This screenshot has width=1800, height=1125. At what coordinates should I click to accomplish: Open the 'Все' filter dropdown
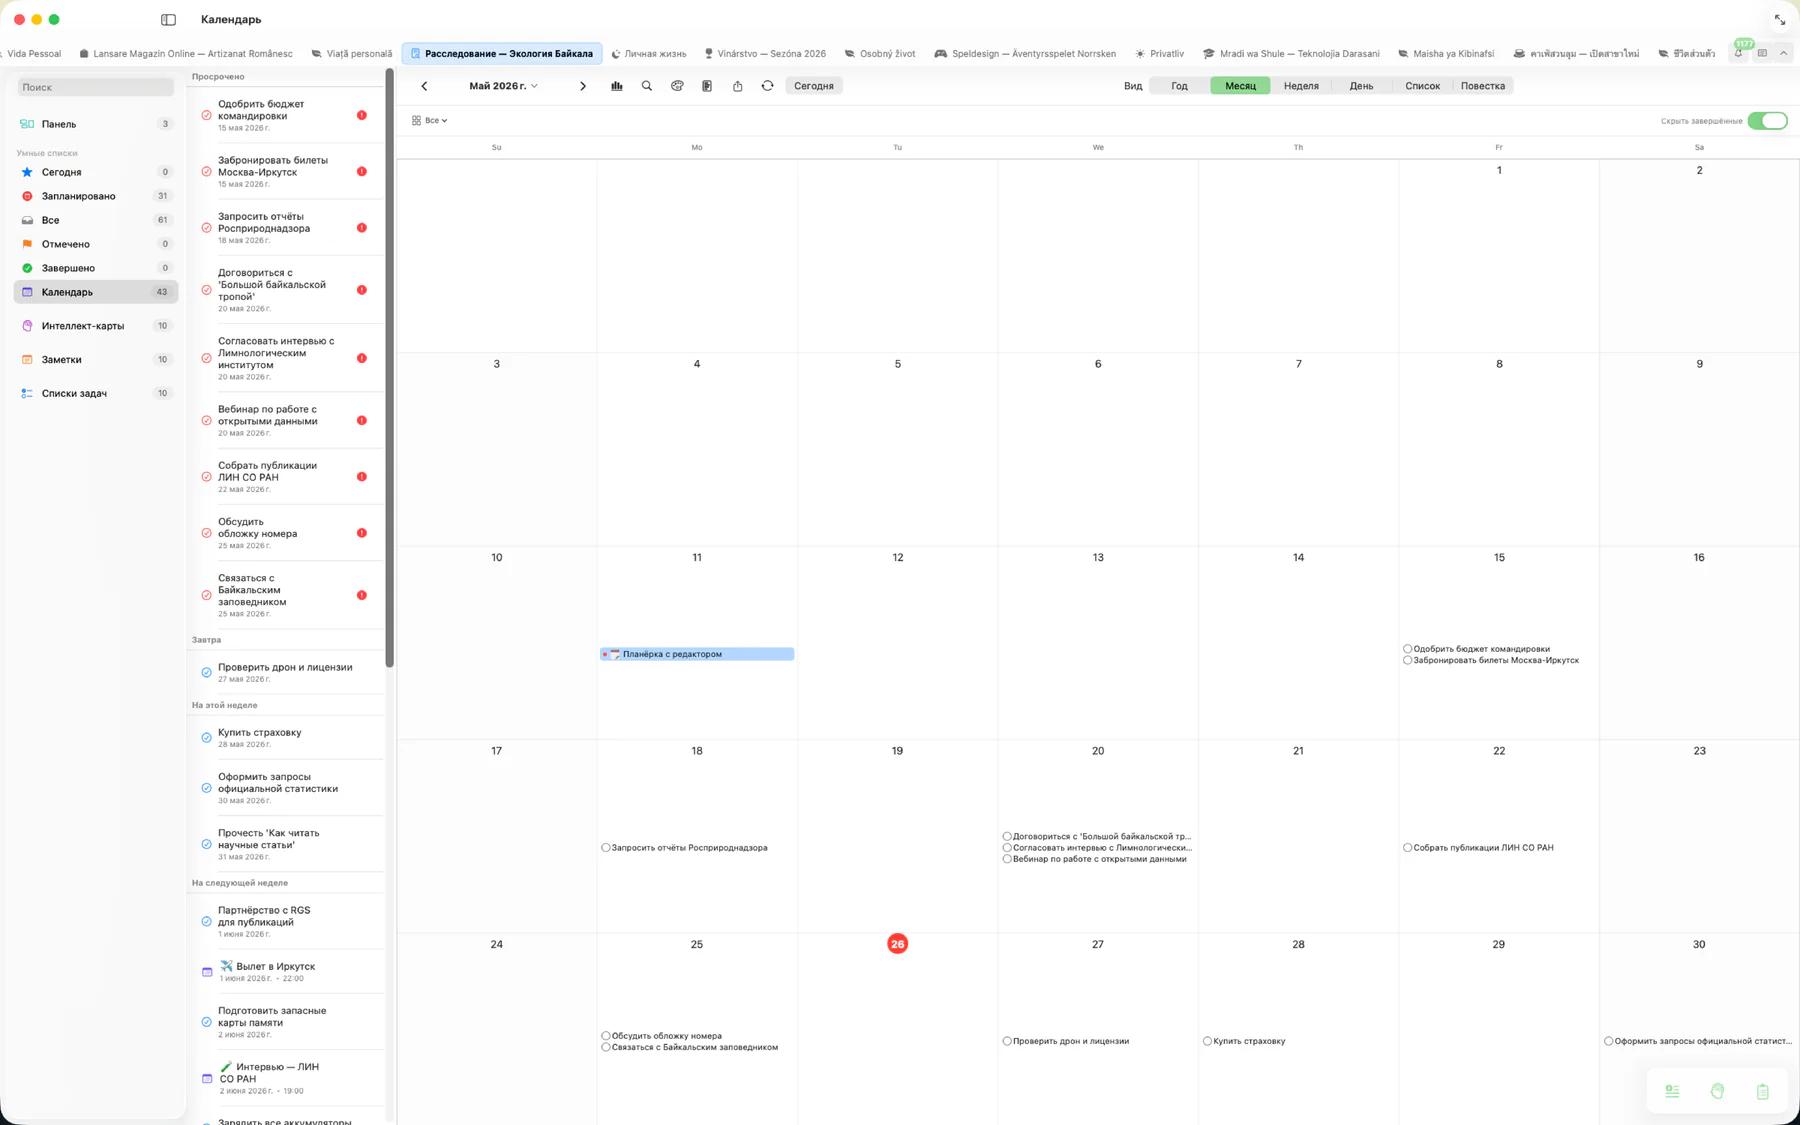pos(430,120)
